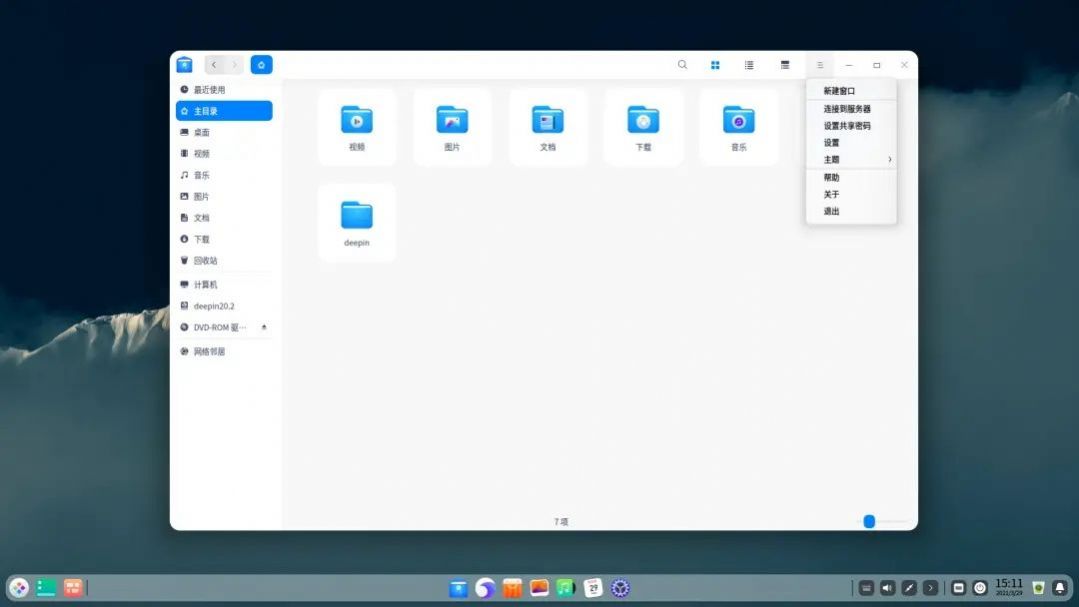This screenshot has width=1079, height=607.
Task: Launch the App Store from the dock
Action: click(511, 588)
